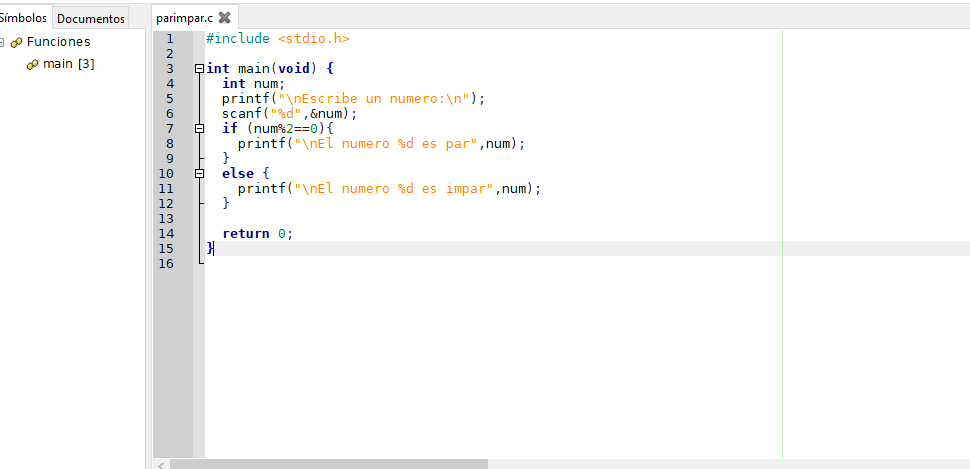The image size is (970, 469).
Task: Switch to the Símbolos sidebar tab
Action: coord(24,18)
